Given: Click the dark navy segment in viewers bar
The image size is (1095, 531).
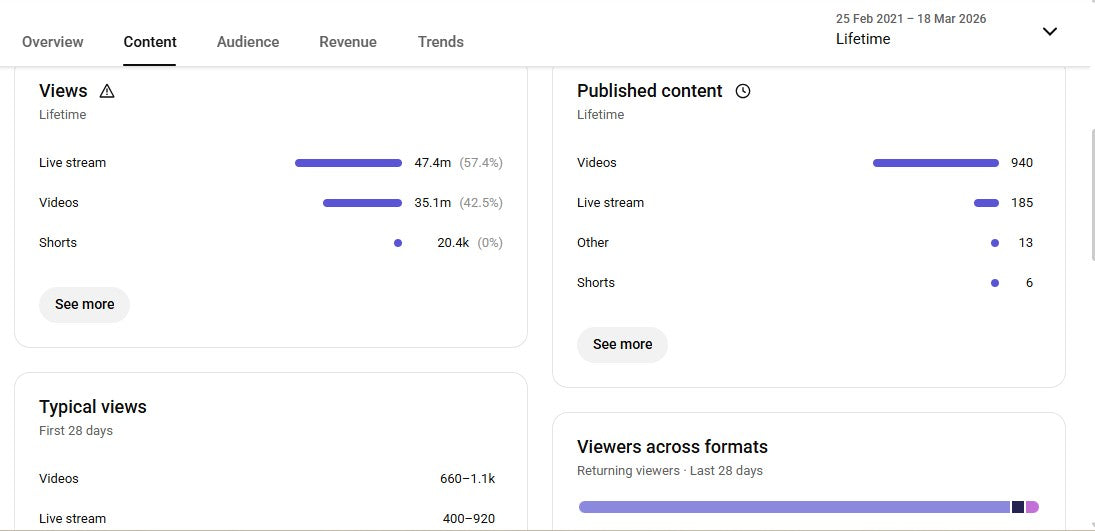Looking at the screenshot, I should click(x=1018, y=507).
